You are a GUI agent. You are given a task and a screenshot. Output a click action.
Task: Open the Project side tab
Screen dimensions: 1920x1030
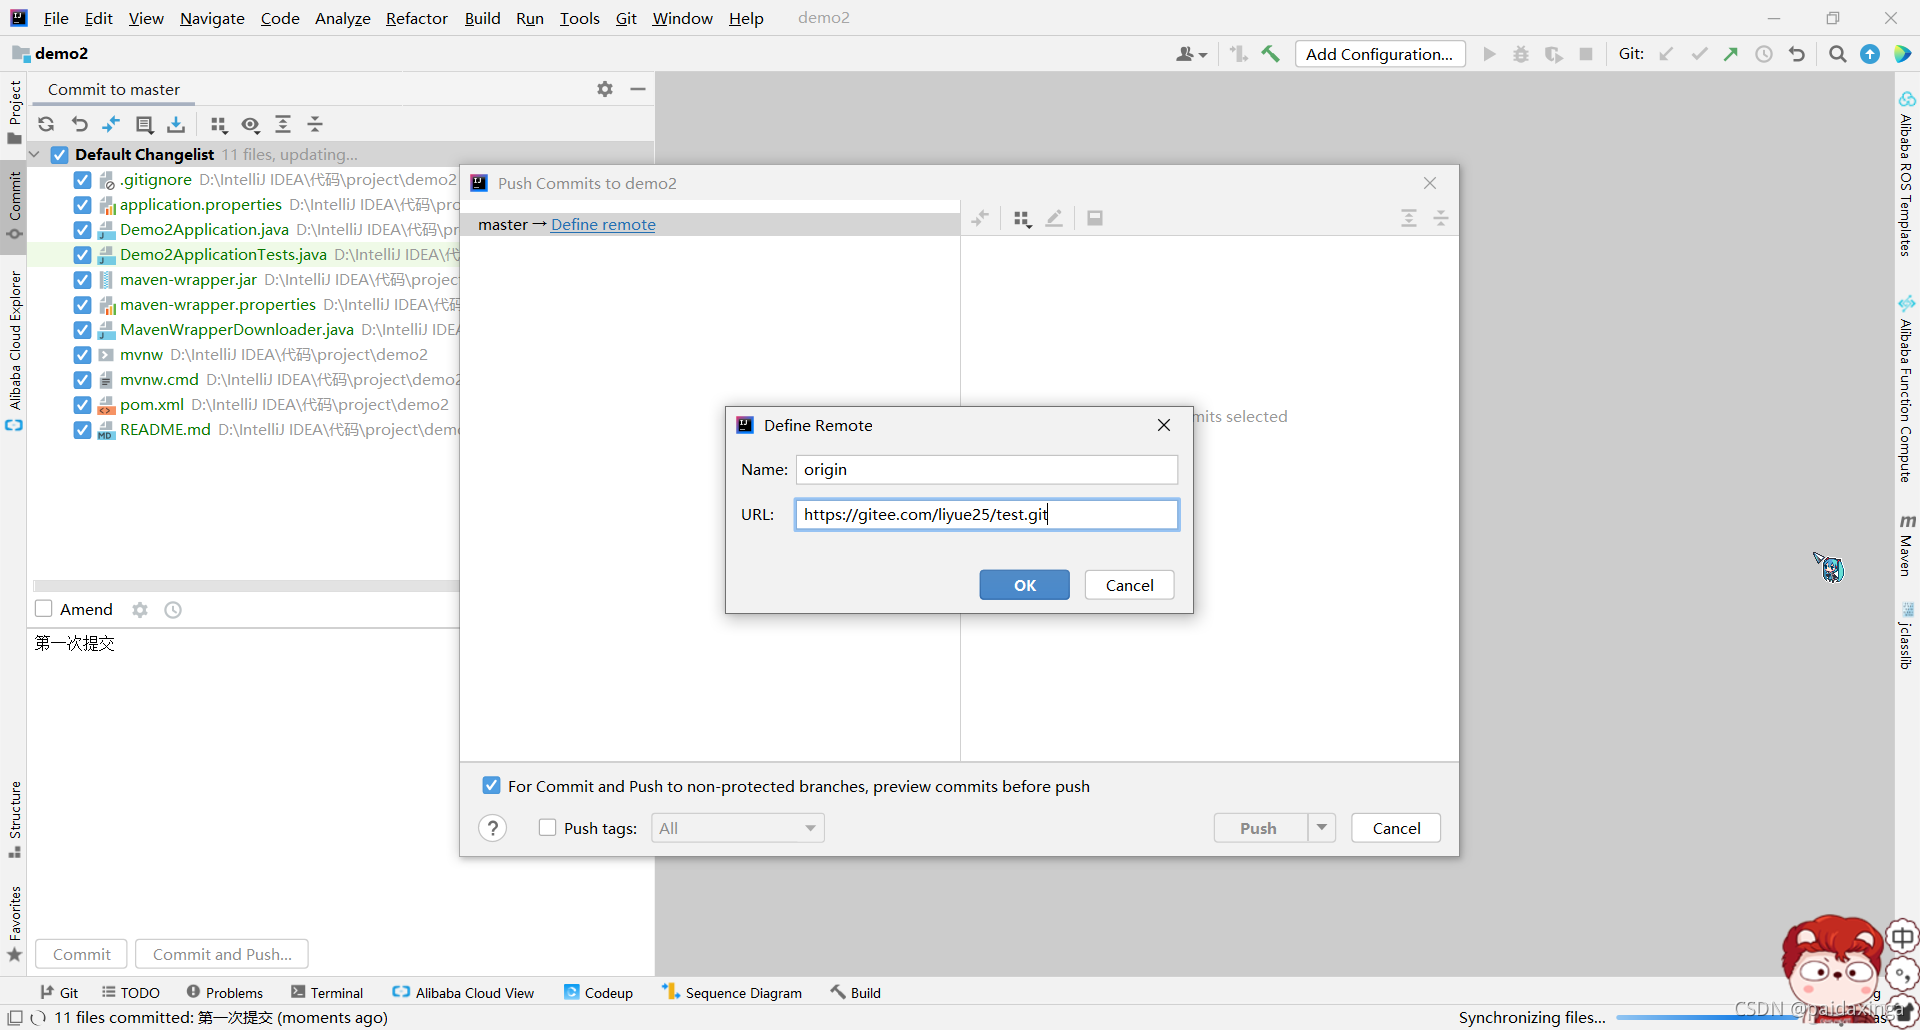click(14, 112)
